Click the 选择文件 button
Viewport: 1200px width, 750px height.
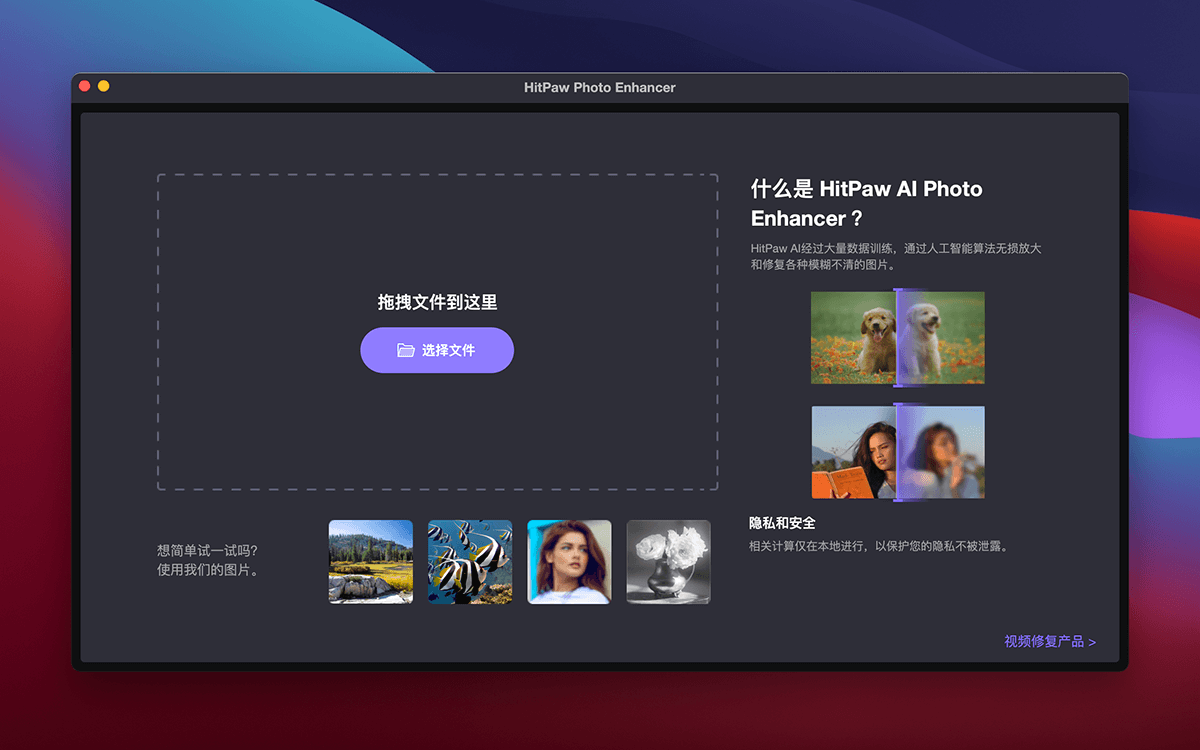[437, 350]
